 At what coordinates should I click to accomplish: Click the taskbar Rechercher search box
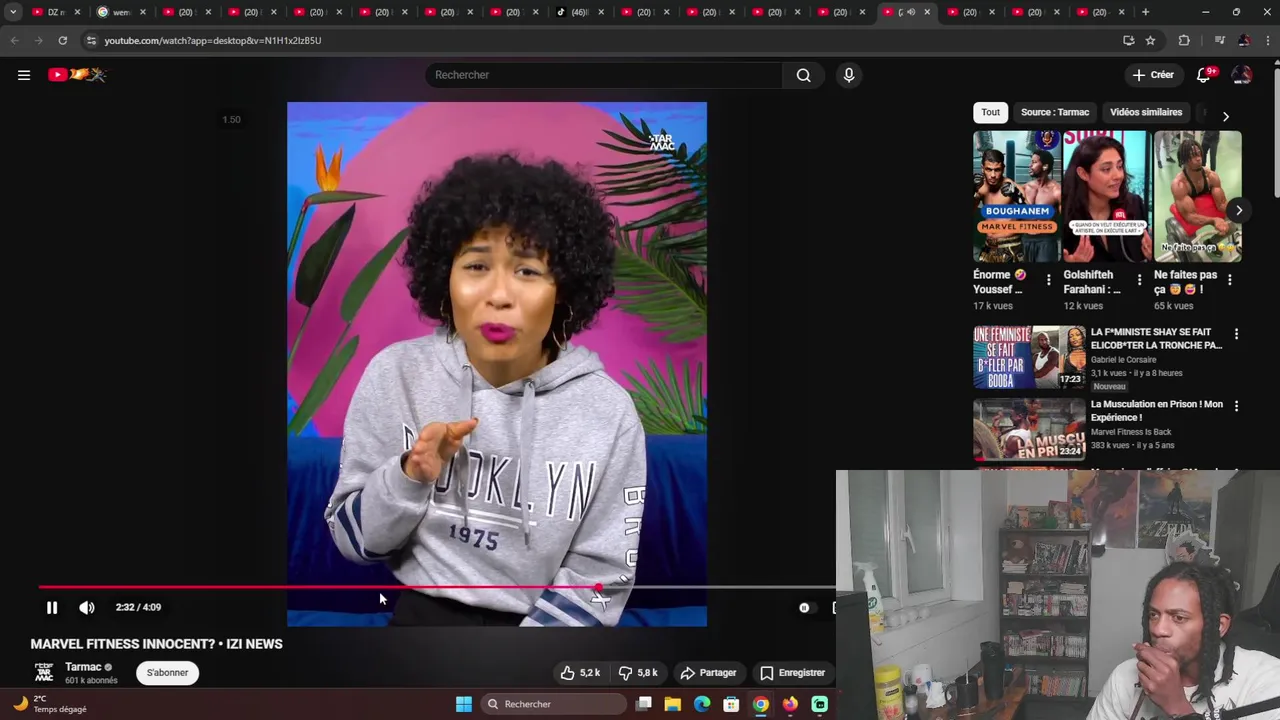(555, 704)
